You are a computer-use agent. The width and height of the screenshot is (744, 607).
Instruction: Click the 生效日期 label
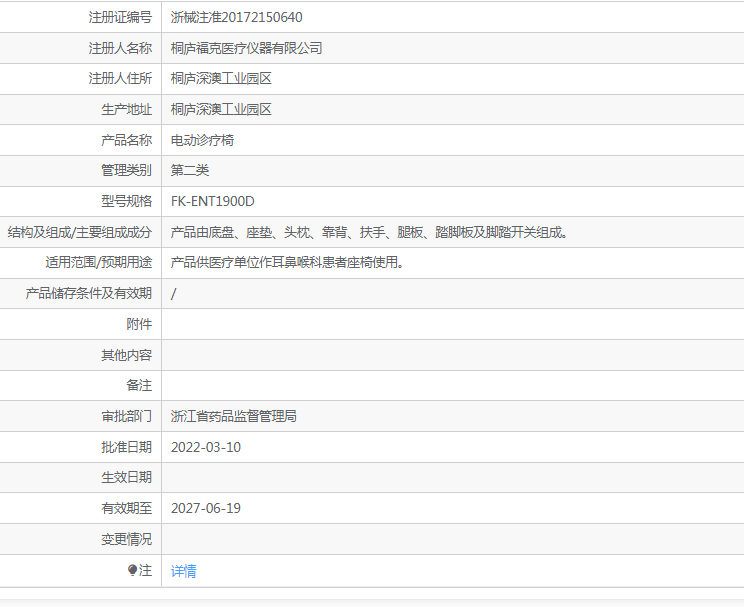pos(126,477)
